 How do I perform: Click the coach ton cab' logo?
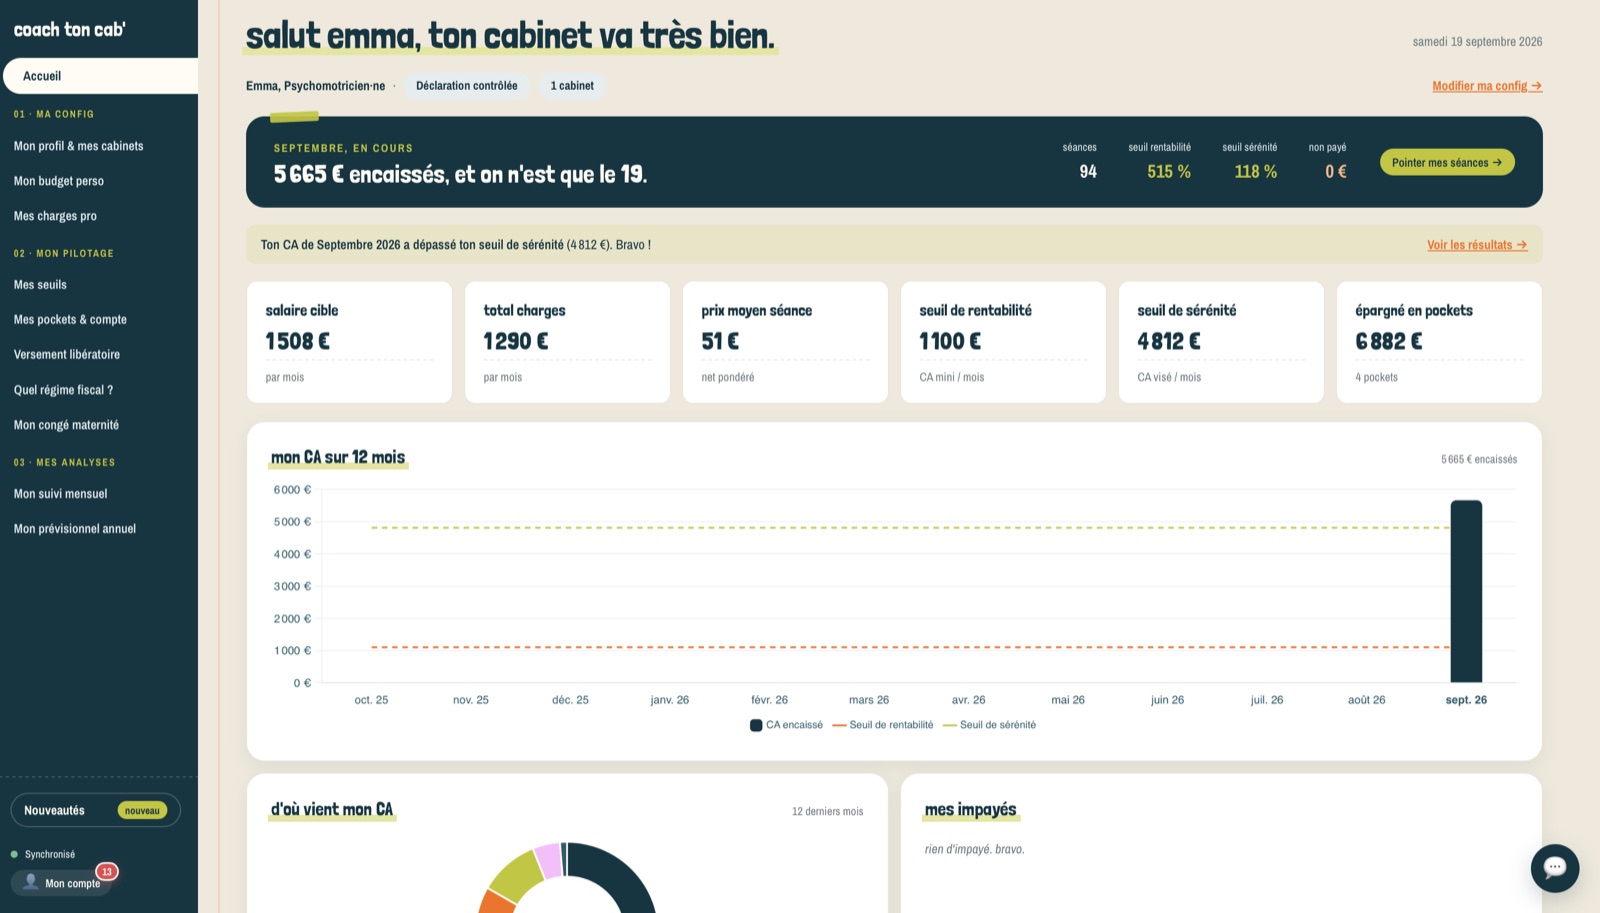[x=70, y=29]
